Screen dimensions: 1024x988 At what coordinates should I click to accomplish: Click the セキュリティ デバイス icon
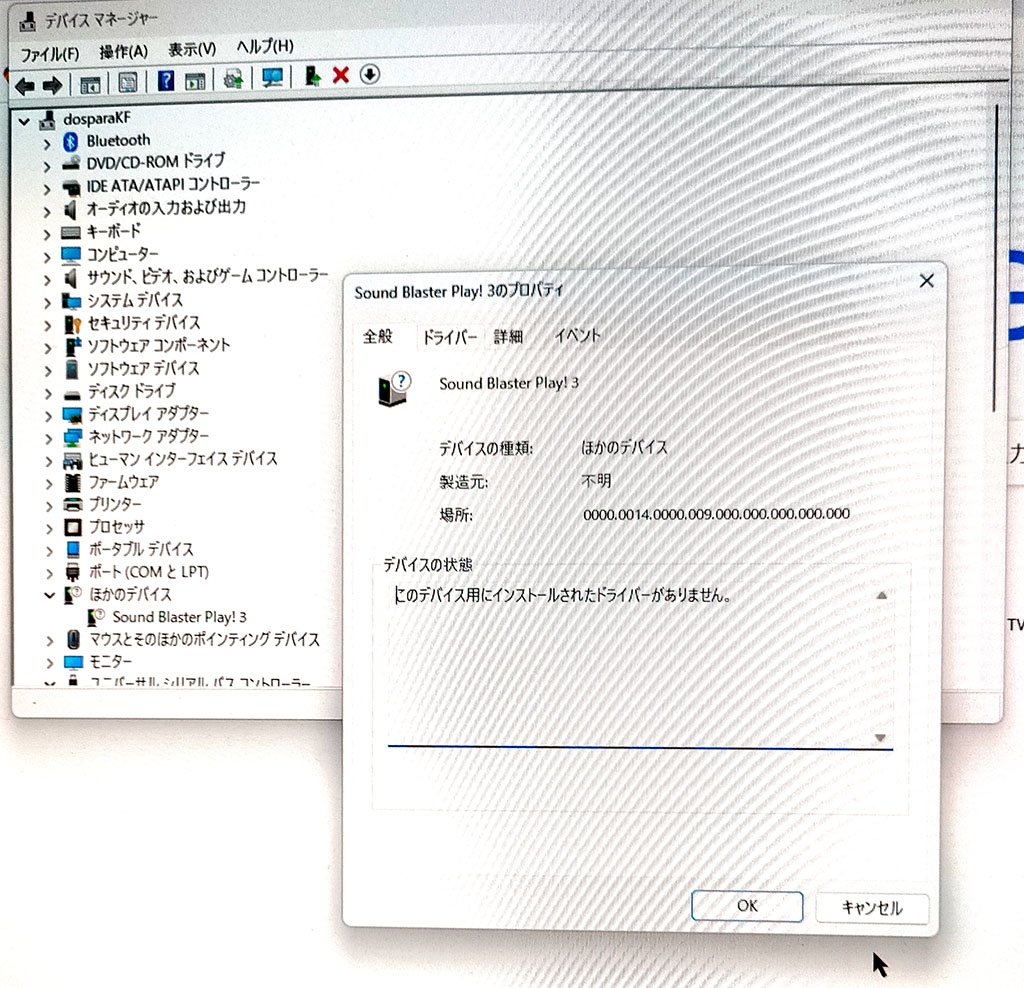point(72,324)
